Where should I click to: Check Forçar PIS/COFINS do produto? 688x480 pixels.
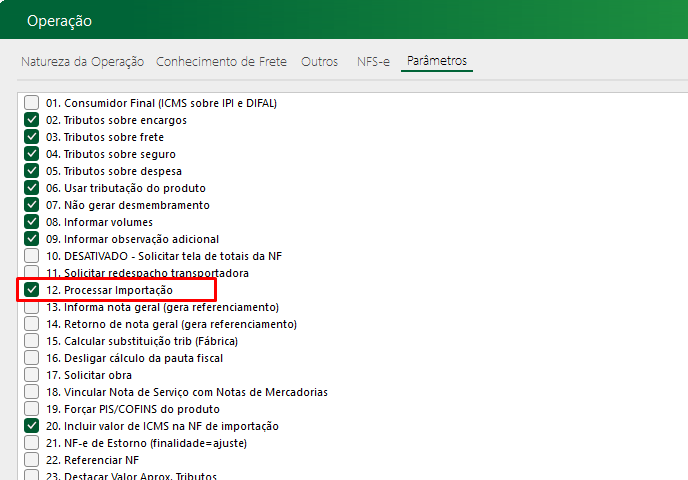click(x=32, y=409)
